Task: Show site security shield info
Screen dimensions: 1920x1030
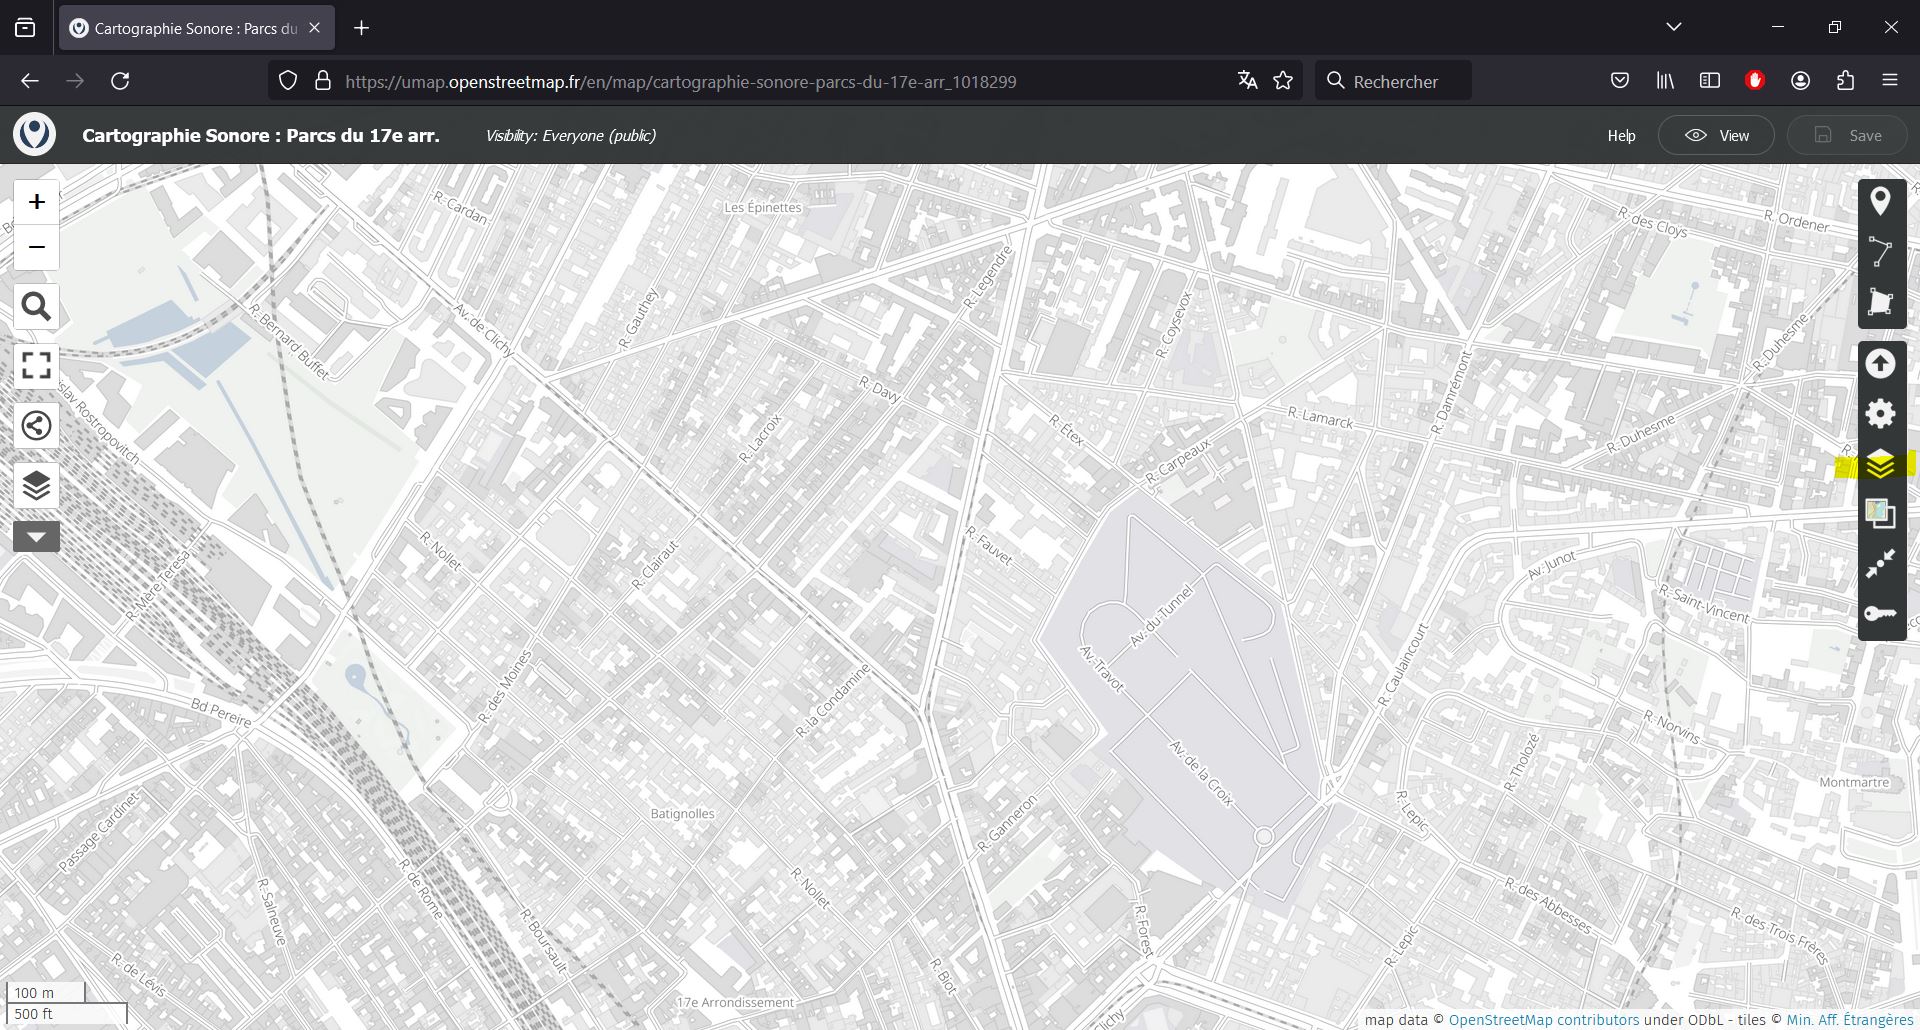Action: click(288, 81)
